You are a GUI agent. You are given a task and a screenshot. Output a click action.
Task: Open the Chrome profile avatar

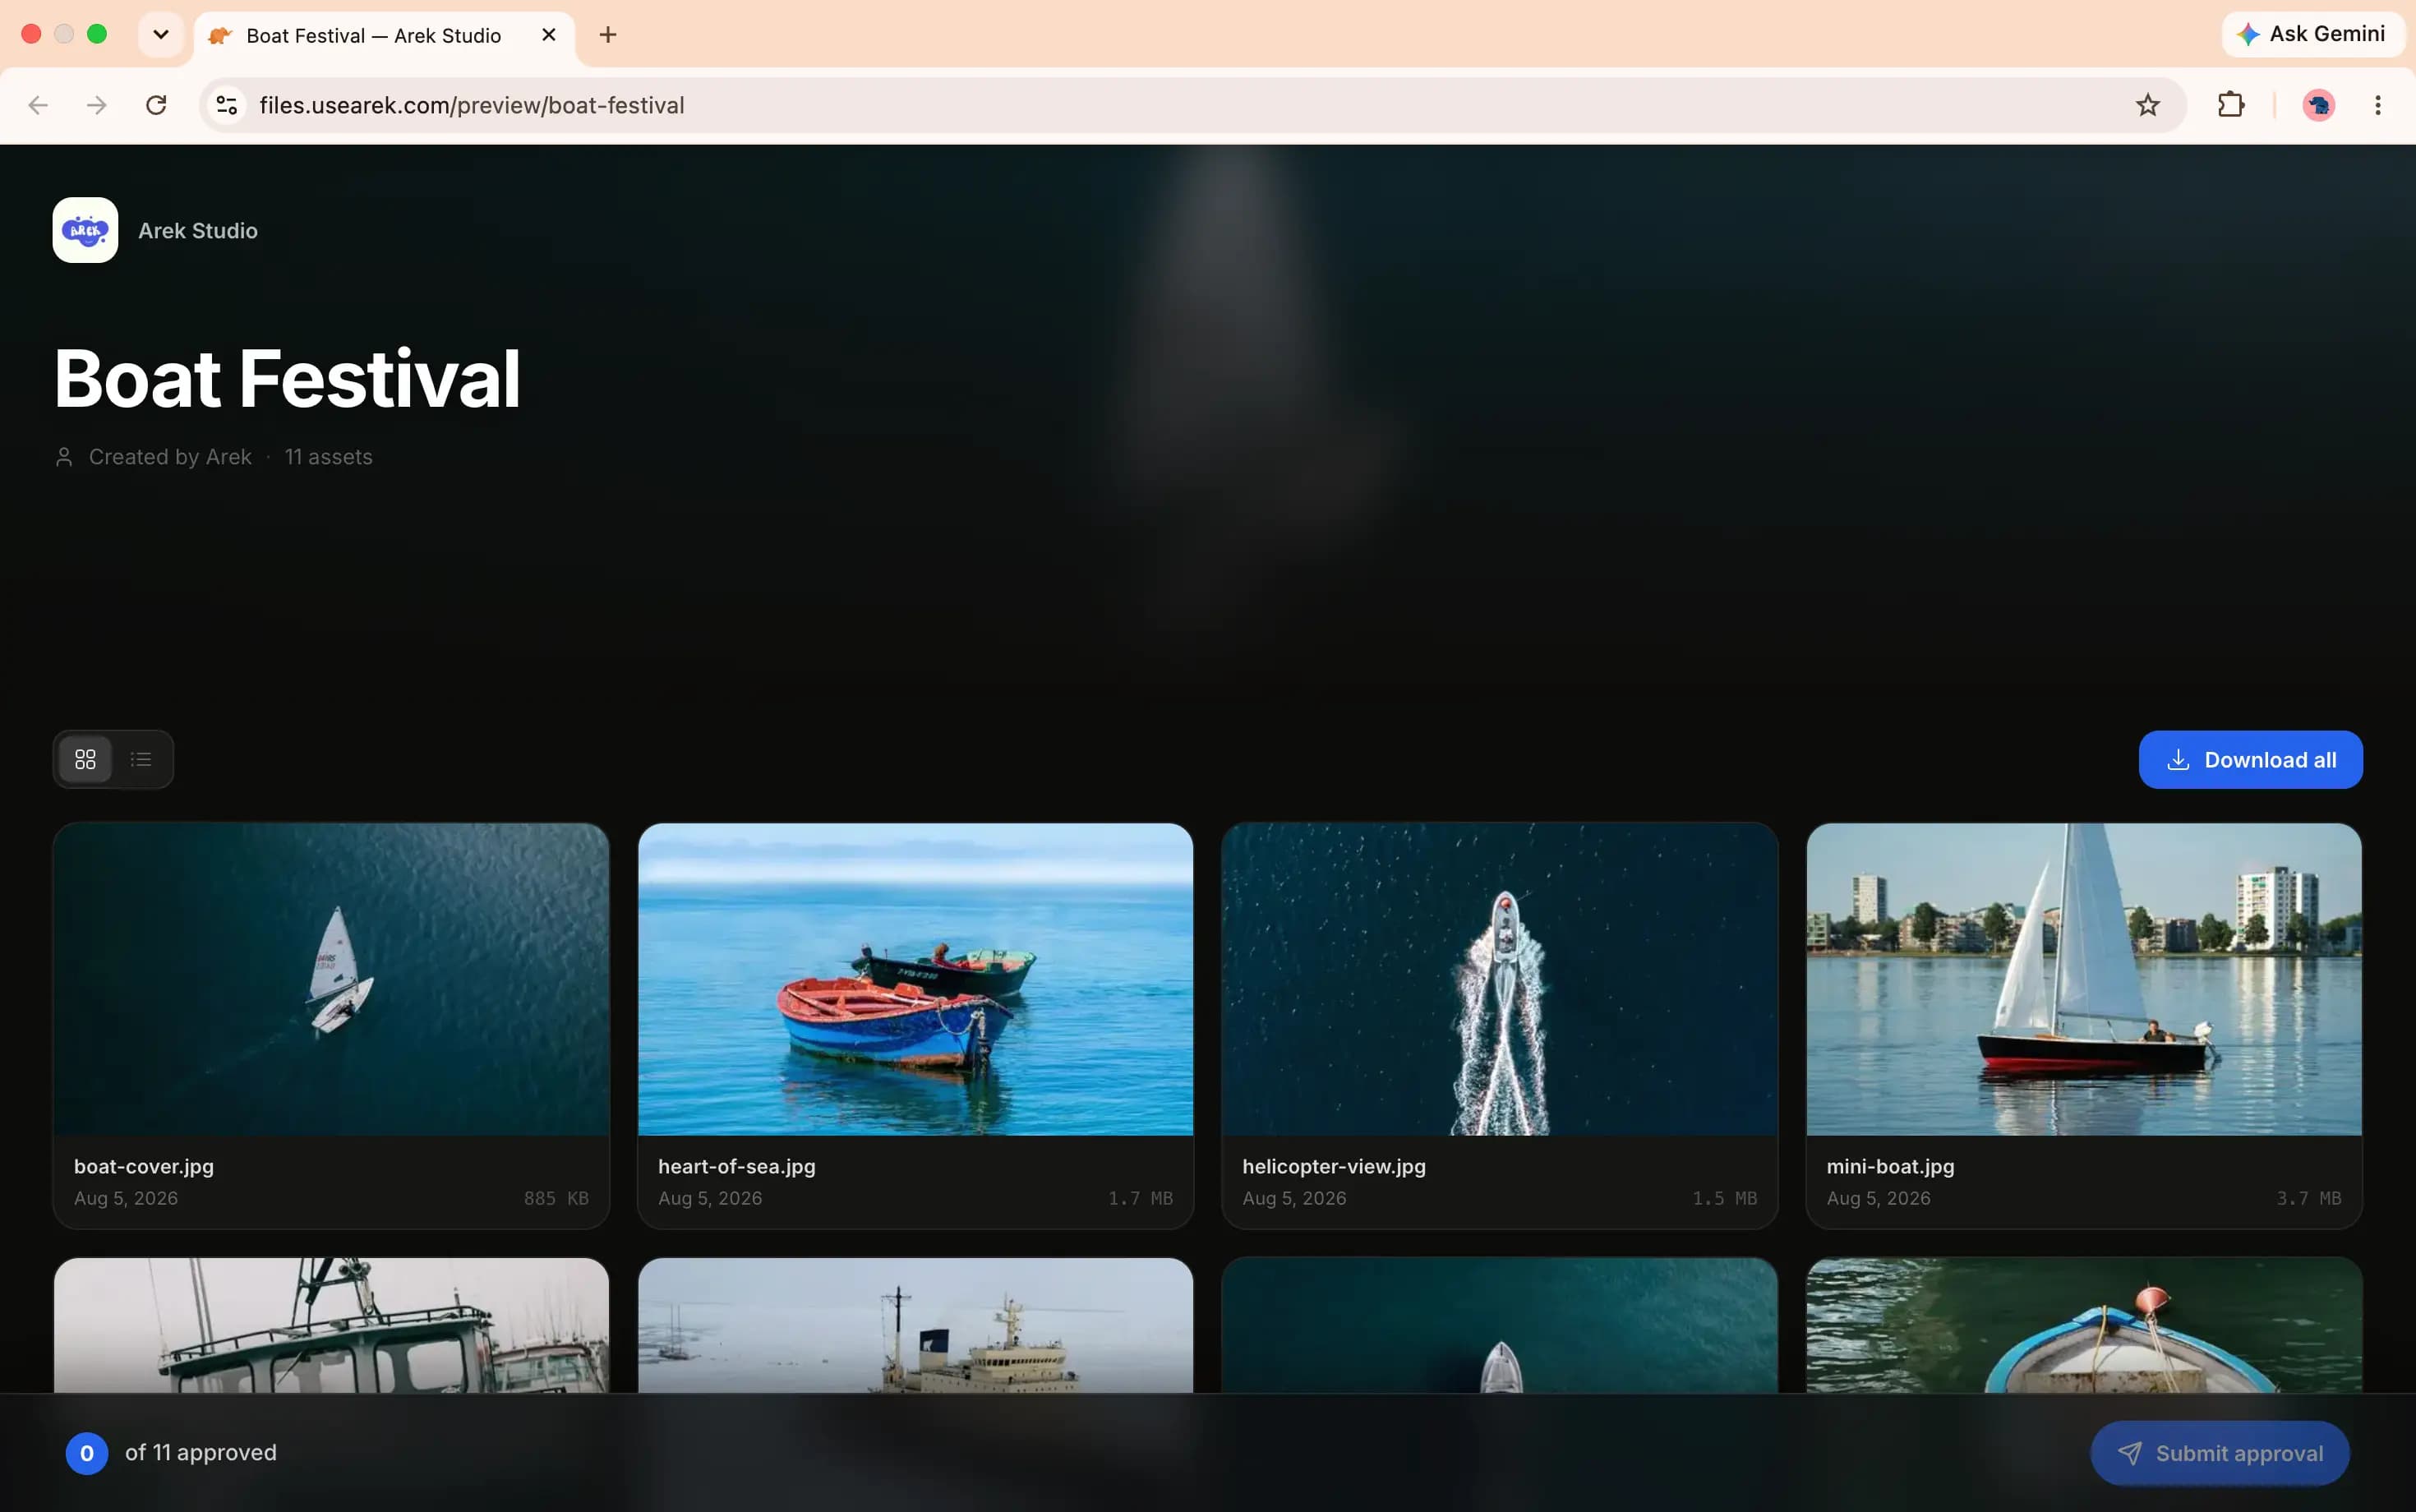pos(2319,105)
